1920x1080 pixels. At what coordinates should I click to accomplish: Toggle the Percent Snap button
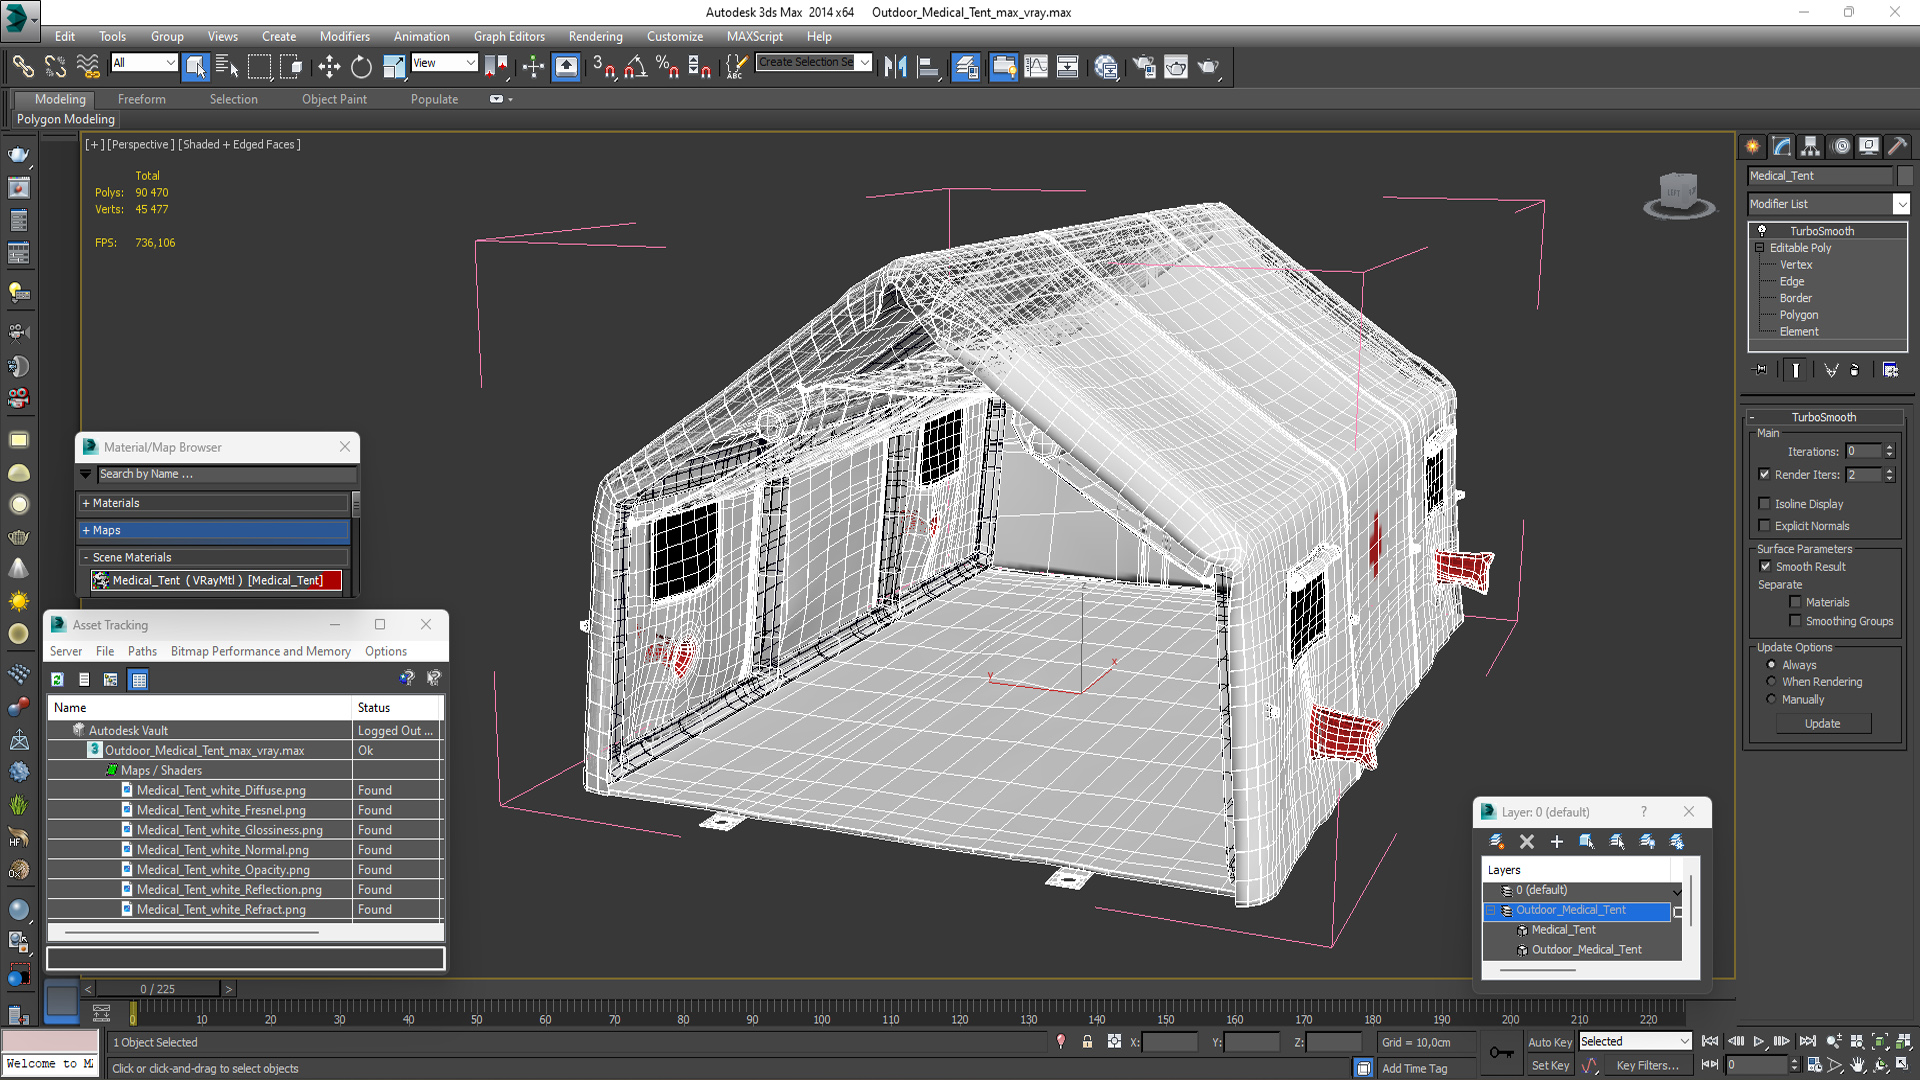(667, 67)
